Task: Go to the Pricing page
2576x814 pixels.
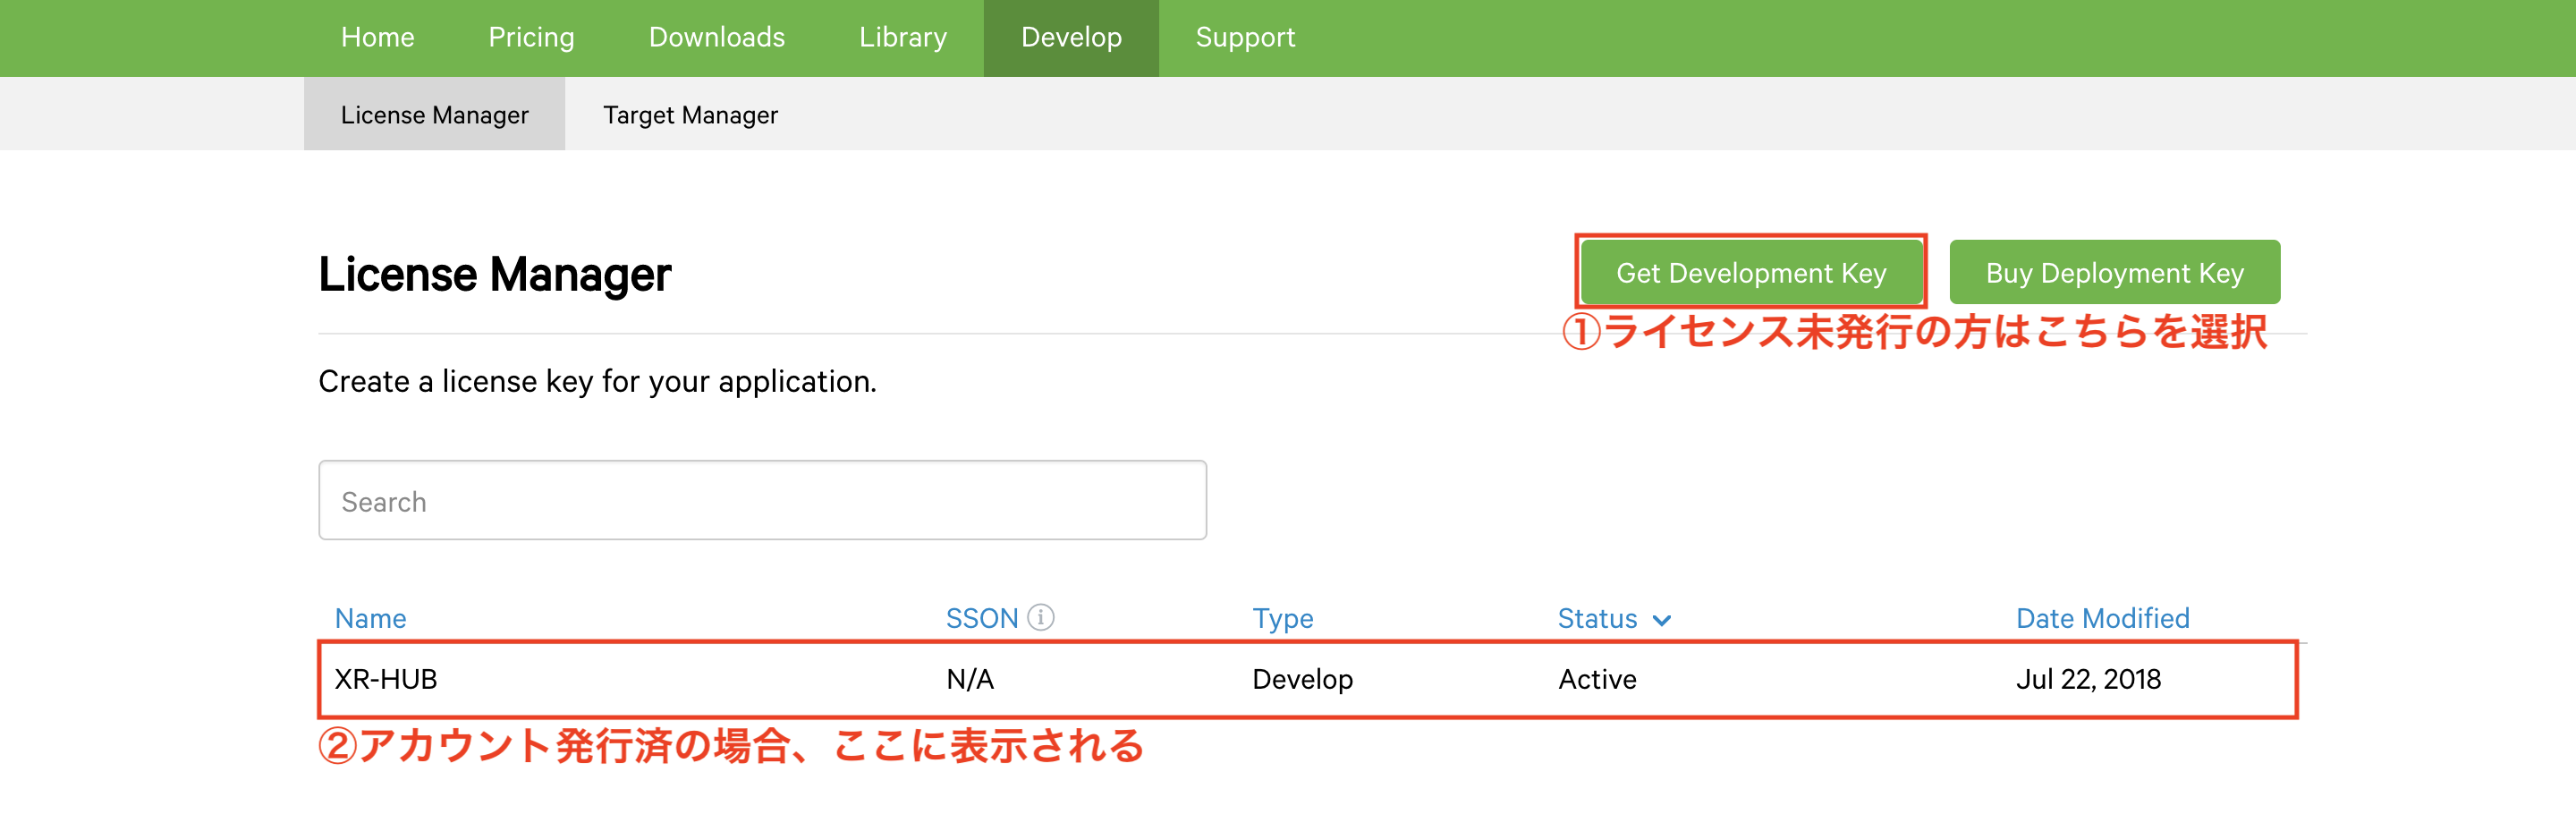Action: point(531,38)
